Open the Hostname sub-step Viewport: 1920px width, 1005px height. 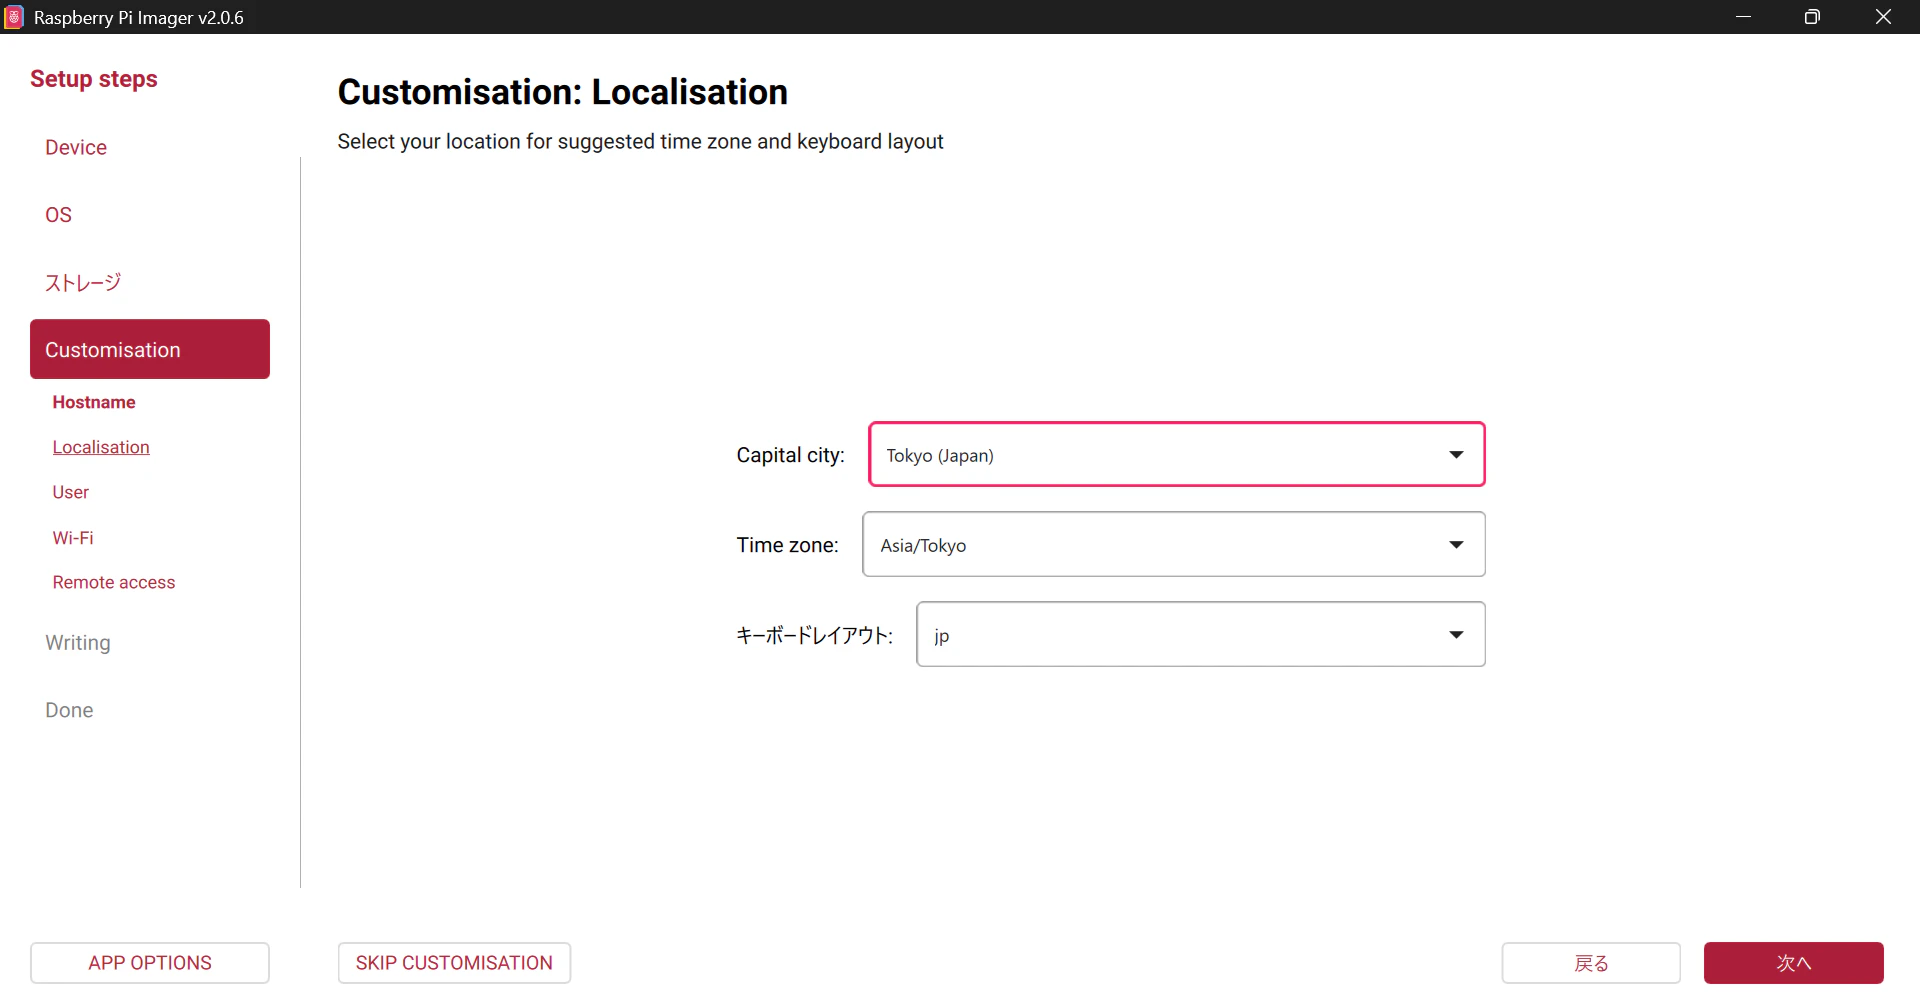pyautogui.click(x=94, y=402)
